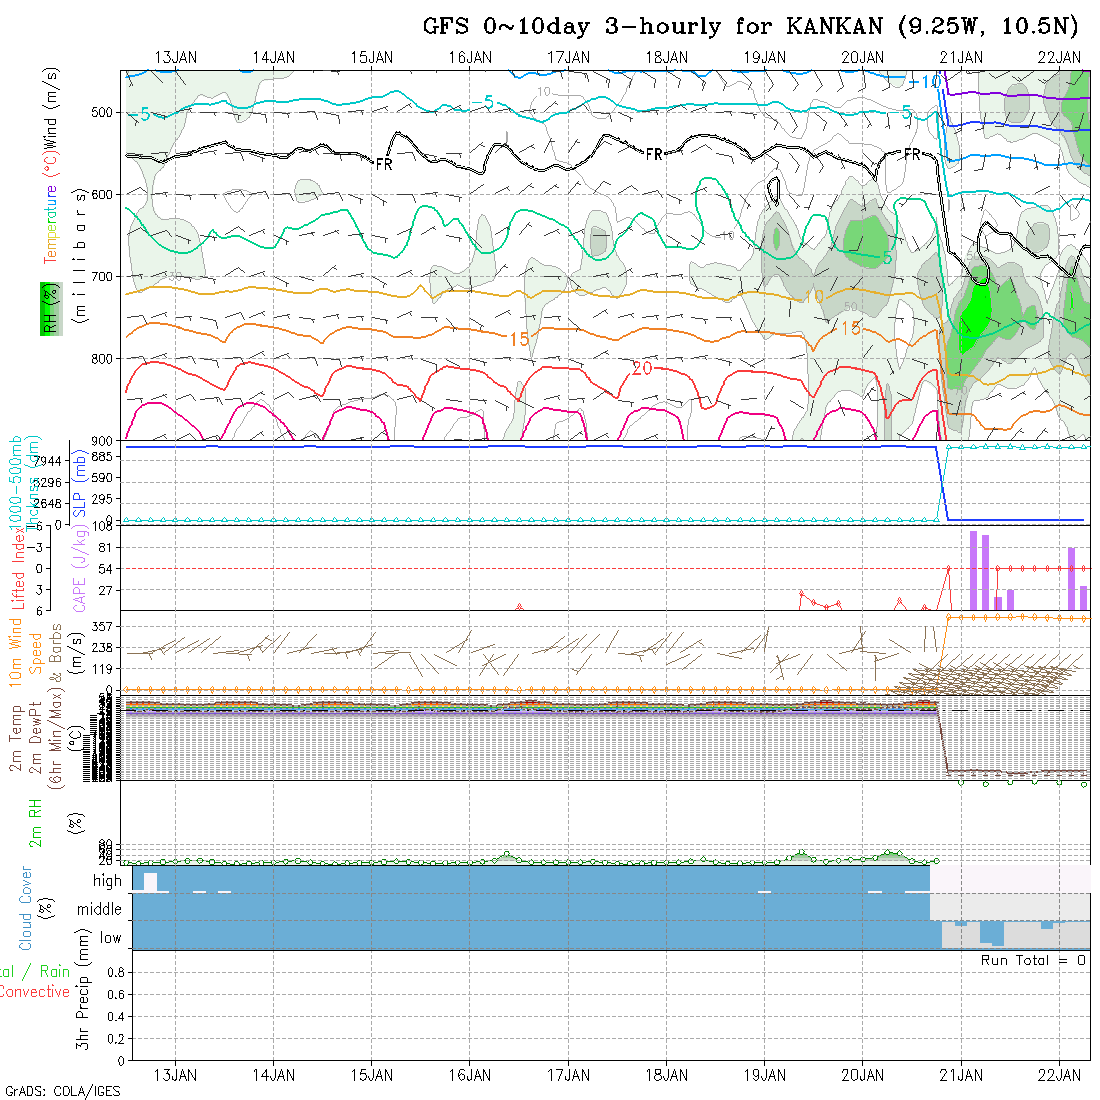Screen dimensions: 1100x1100
Task: Click the 19JAN label on the bottom axis
Action: click(764, 1074)
